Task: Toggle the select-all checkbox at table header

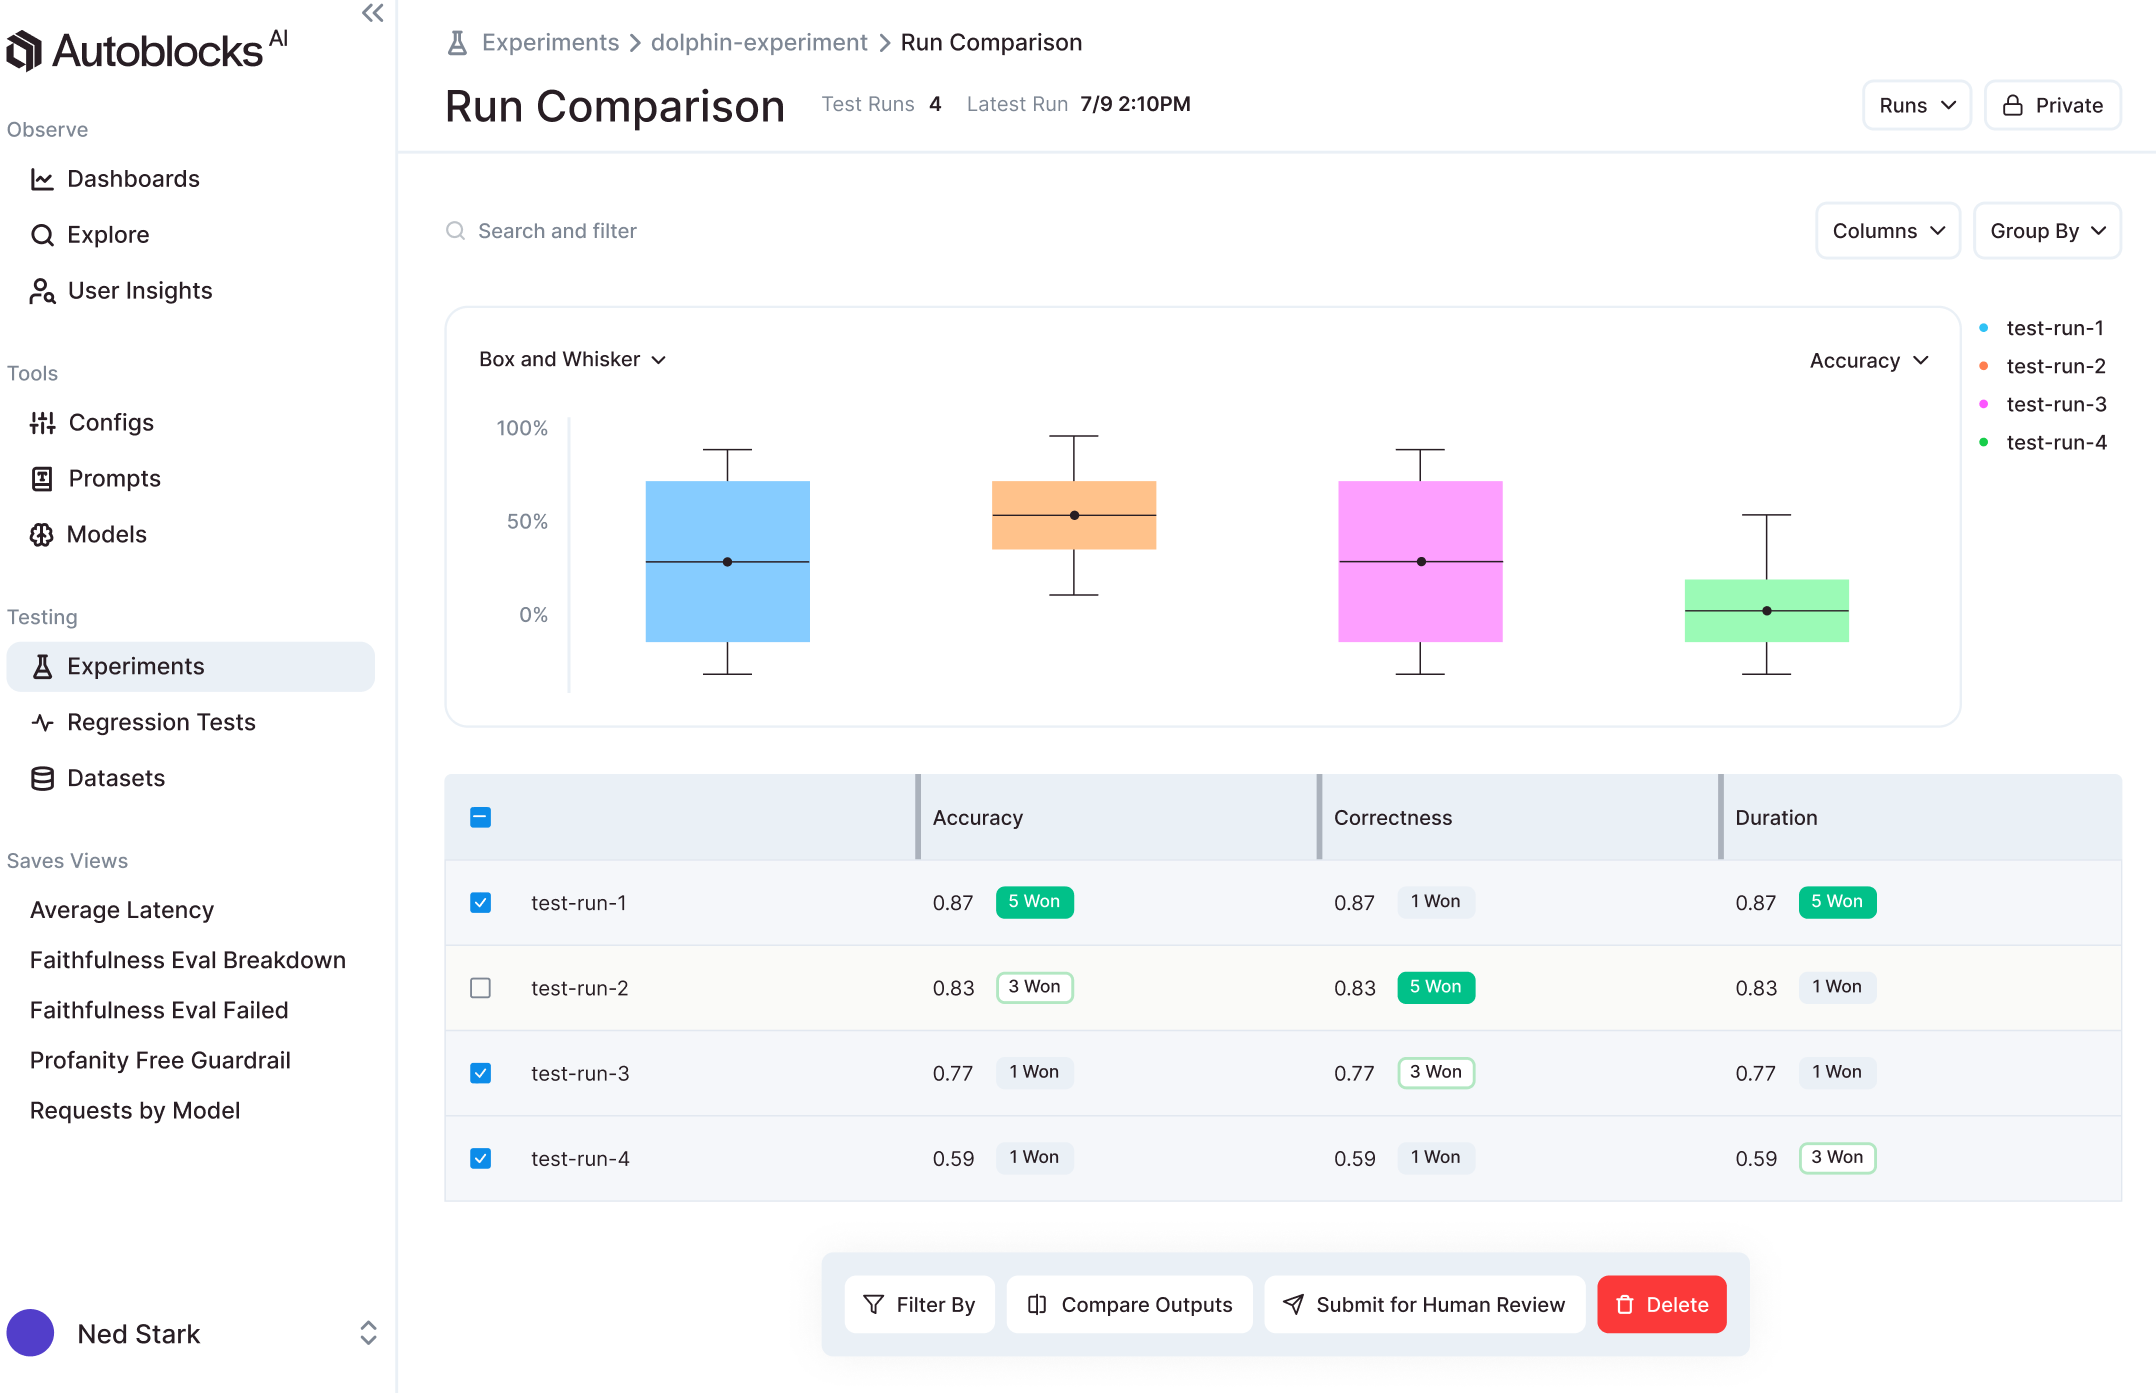Action: pos(479,816)
